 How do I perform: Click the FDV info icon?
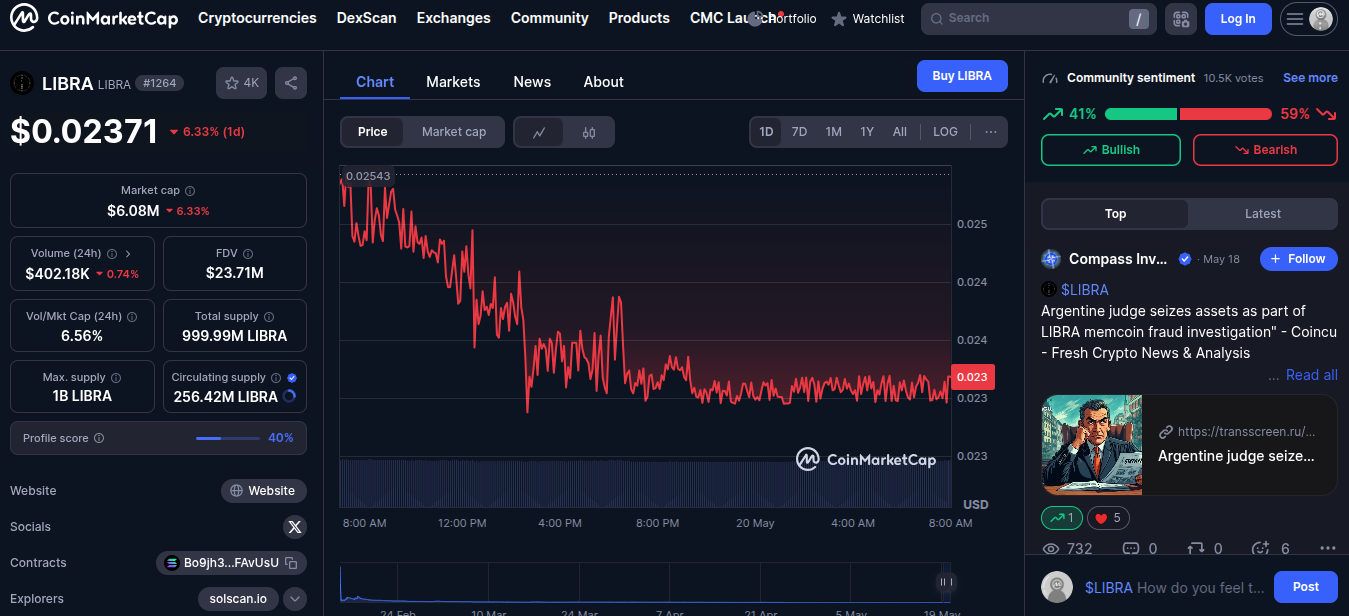(x=248, y=254)
